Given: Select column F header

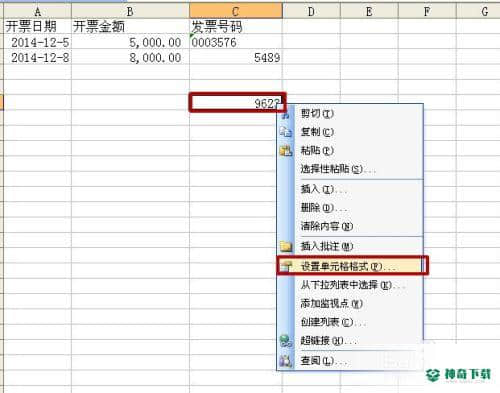Looking at the screenshot, I should (427, 11).
